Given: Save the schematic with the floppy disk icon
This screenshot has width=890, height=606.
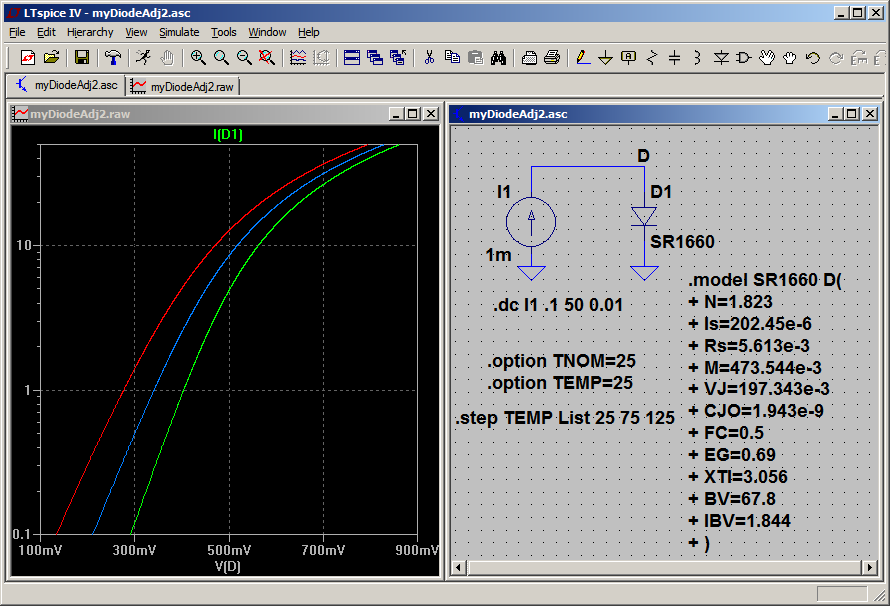Looking at the screenshot, I should coord(82,57).
